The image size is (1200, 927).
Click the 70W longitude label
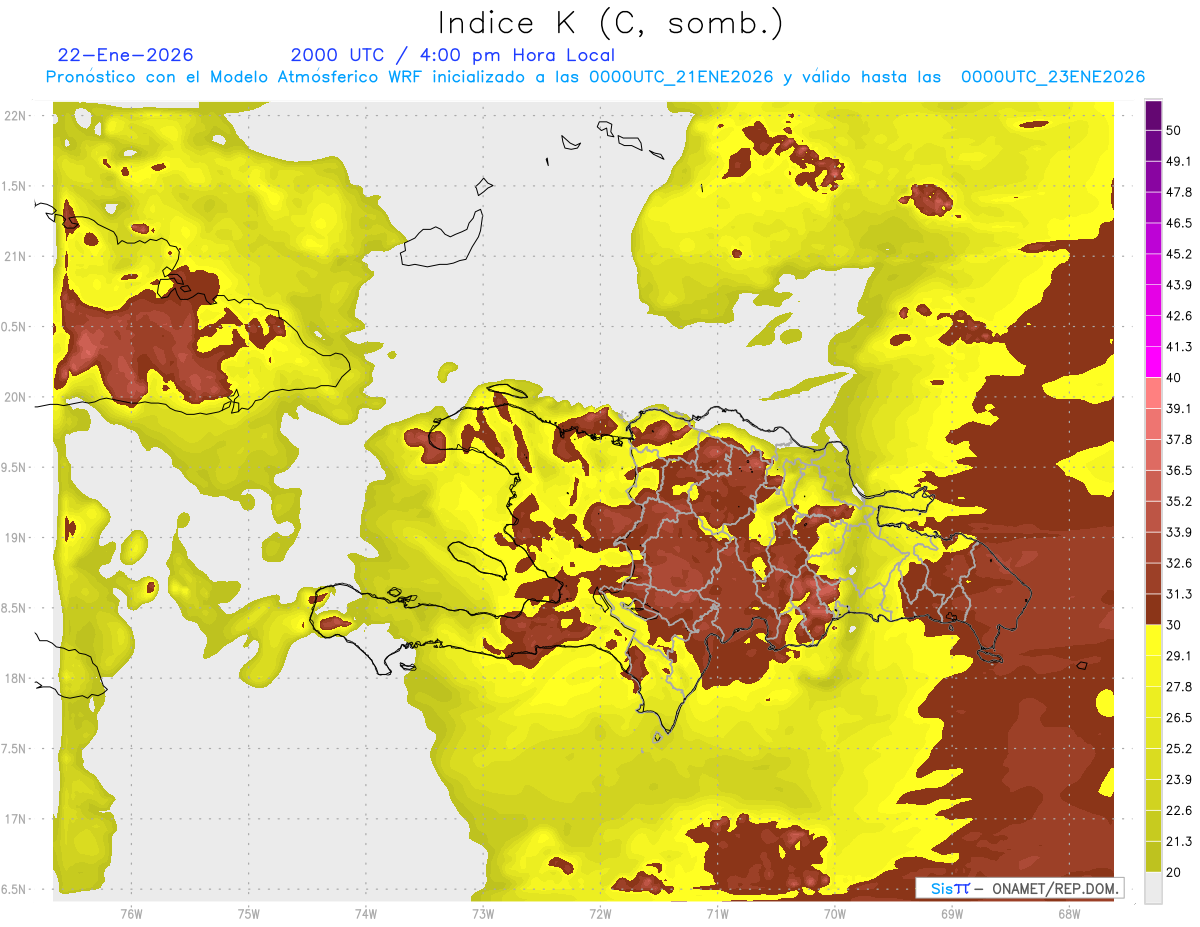point(835,913)
